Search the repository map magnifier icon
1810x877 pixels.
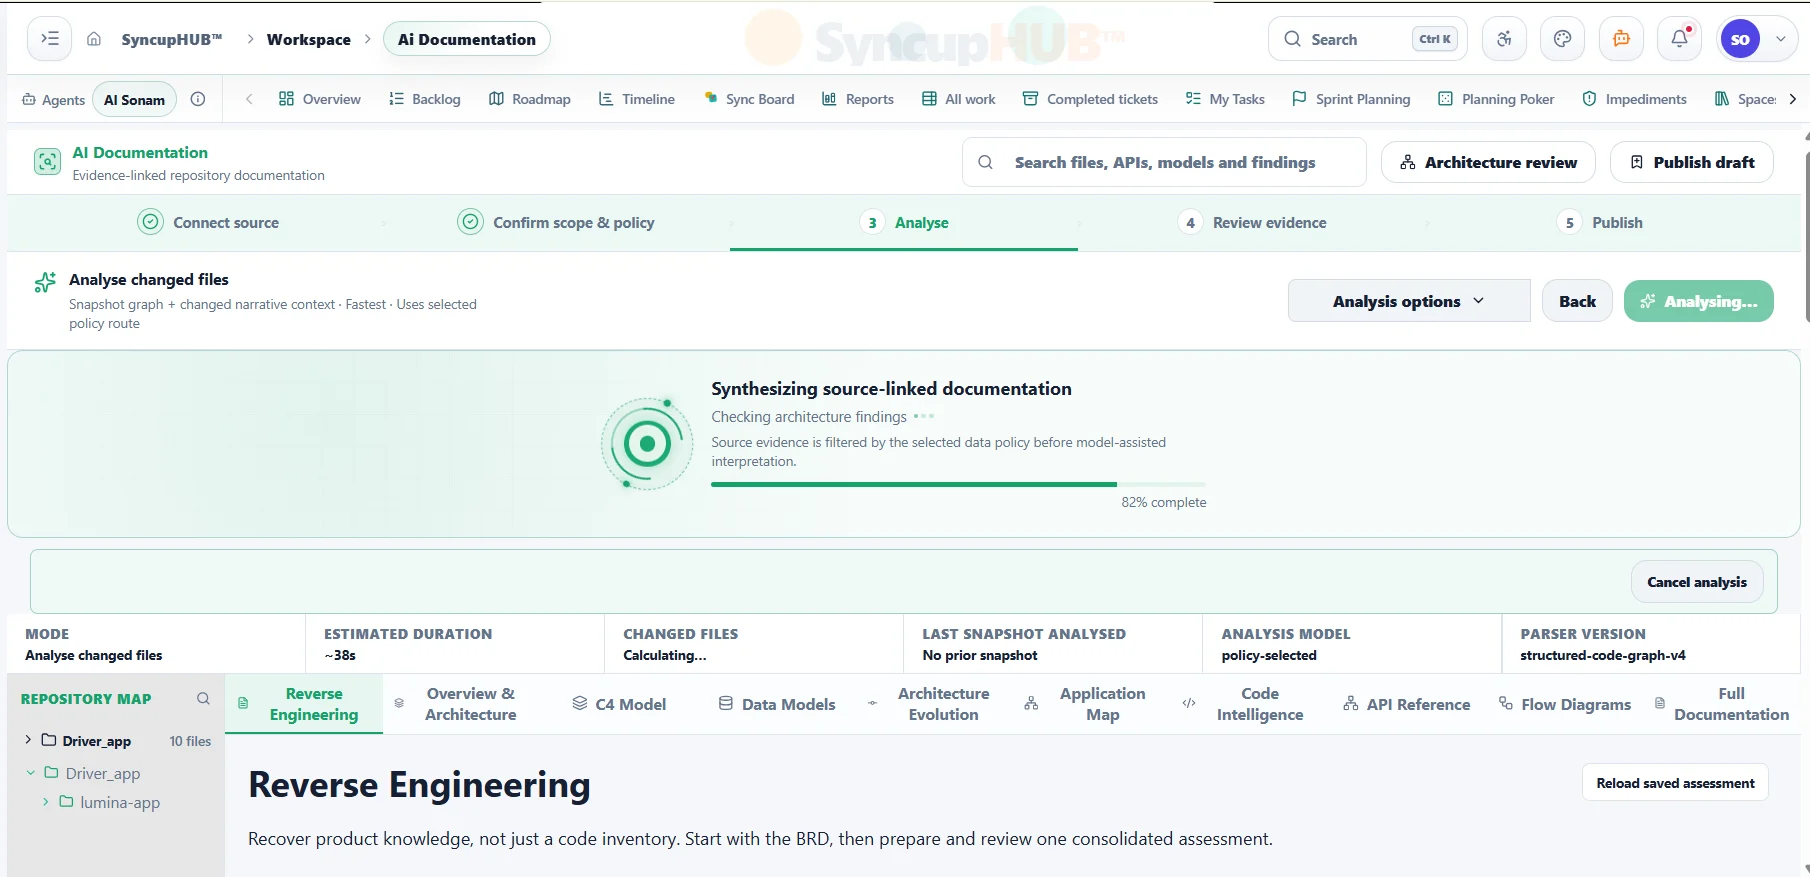point(203,699)
